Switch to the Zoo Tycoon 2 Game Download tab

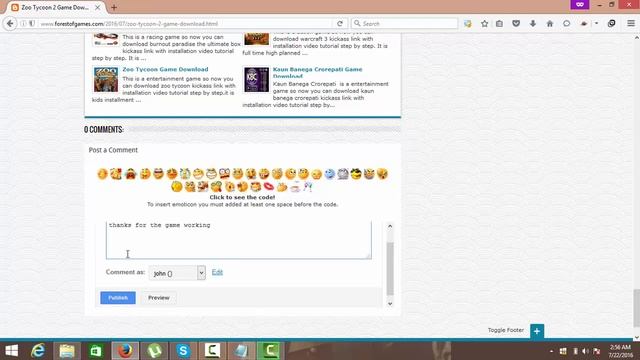click(56, 7)
